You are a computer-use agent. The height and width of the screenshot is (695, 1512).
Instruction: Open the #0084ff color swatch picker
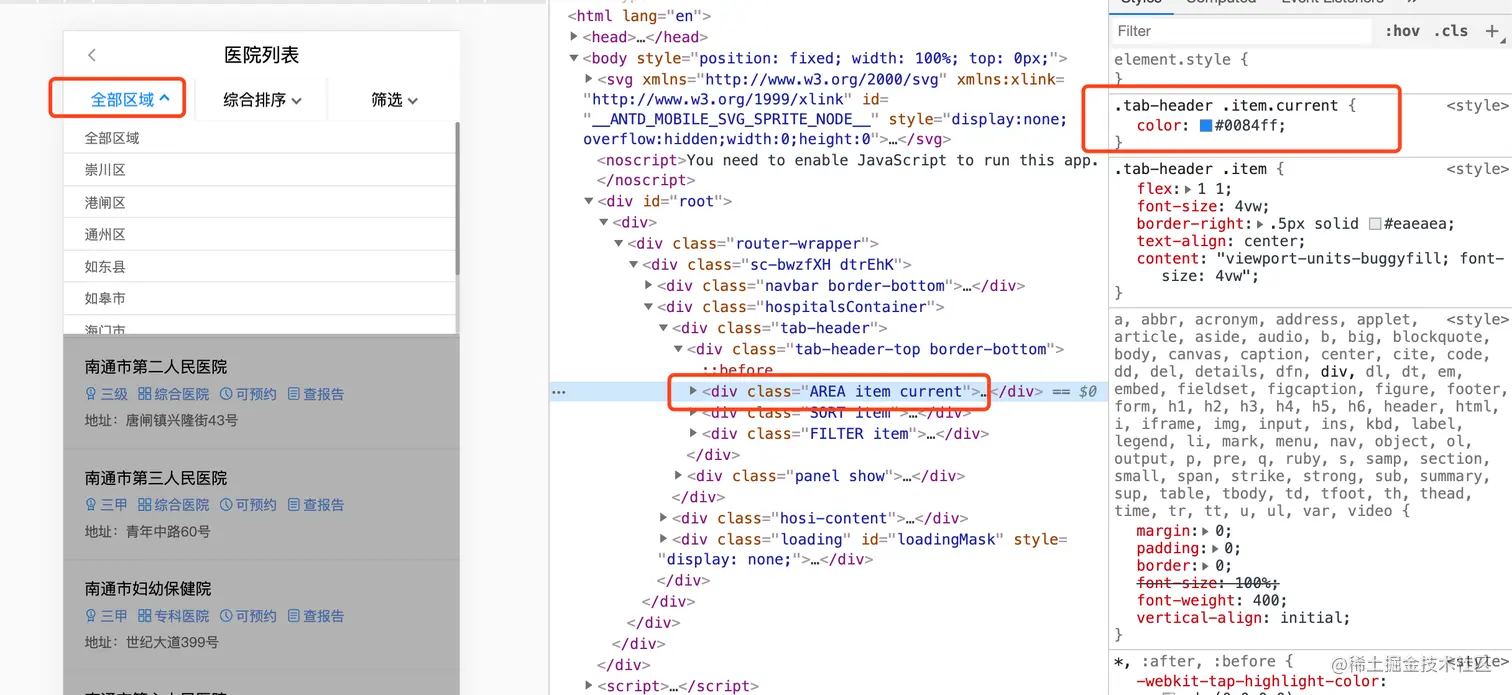click(1206, 126)
